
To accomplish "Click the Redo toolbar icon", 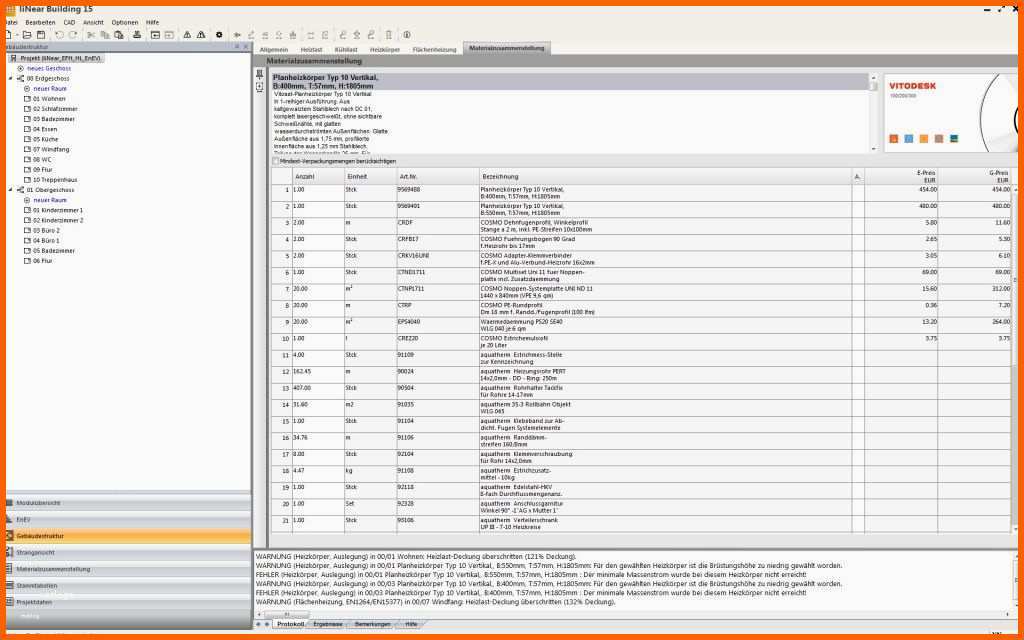I will [x=73, y=35].
